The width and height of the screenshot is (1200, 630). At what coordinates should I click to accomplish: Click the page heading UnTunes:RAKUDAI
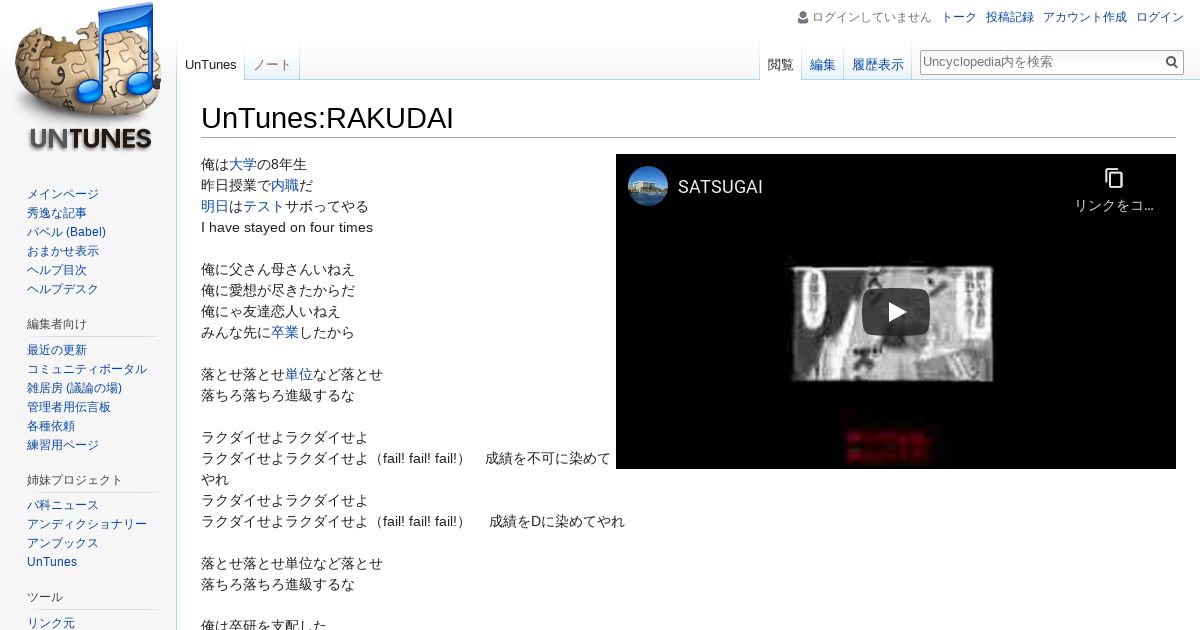click(x=327, y=118)
